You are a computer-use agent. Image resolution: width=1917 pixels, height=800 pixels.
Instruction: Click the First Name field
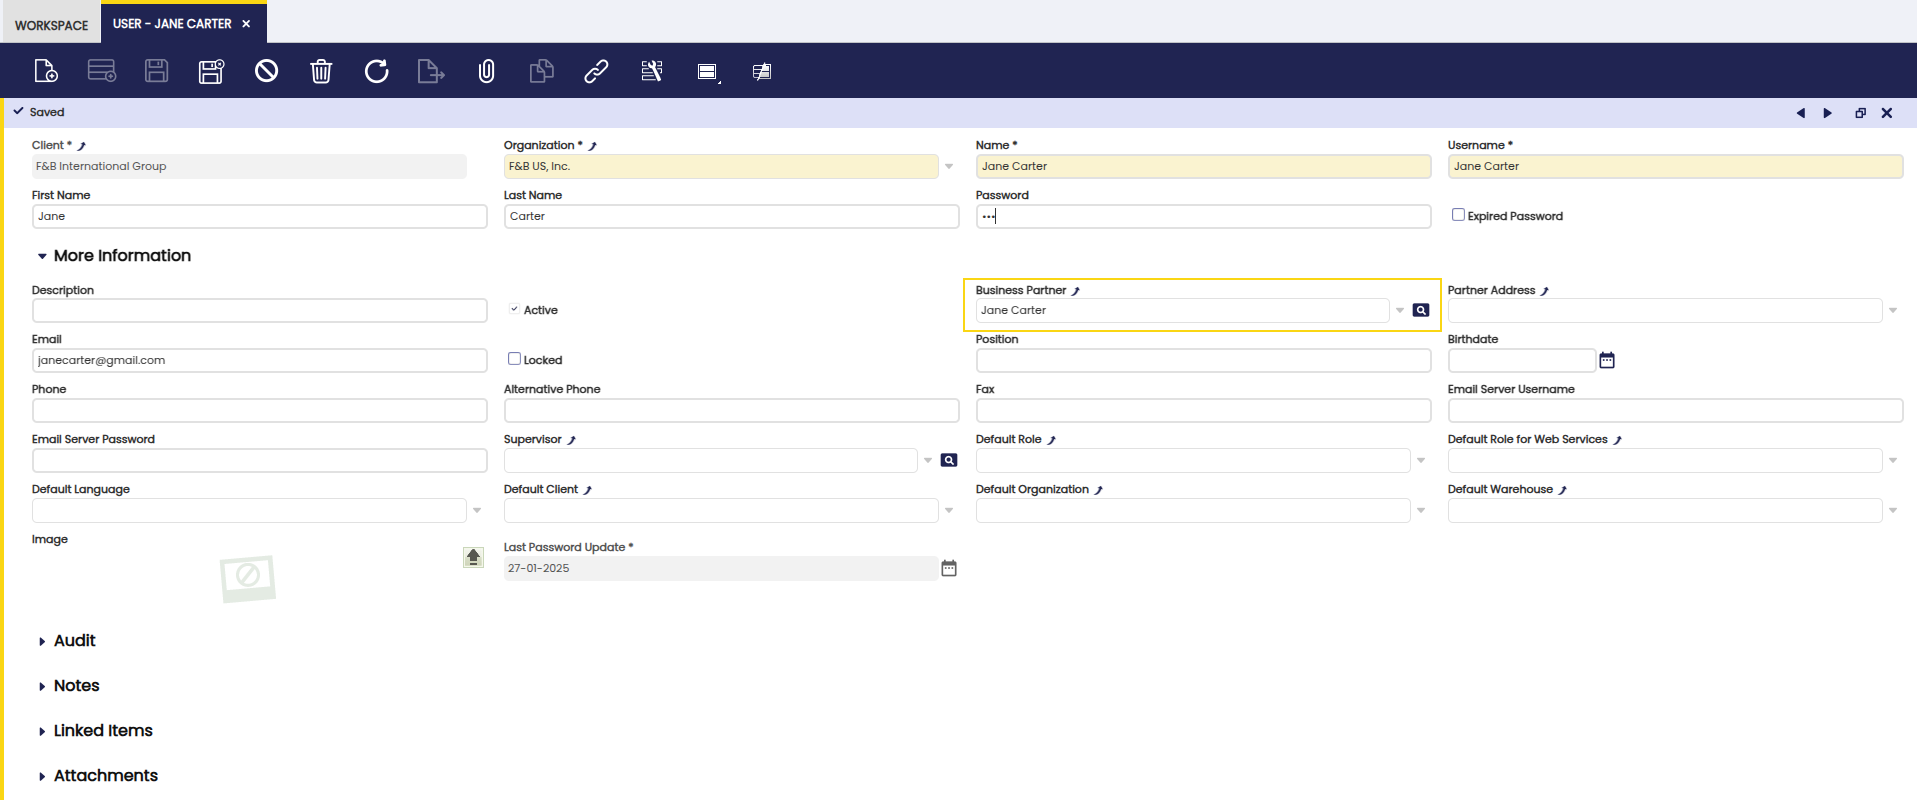pyautogui.click(x=260, y=216)
